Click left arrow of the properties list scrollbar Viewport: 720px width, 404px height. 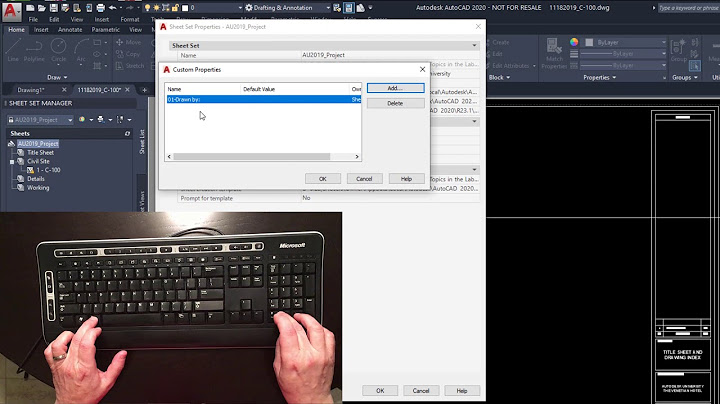tap(169, 157)
